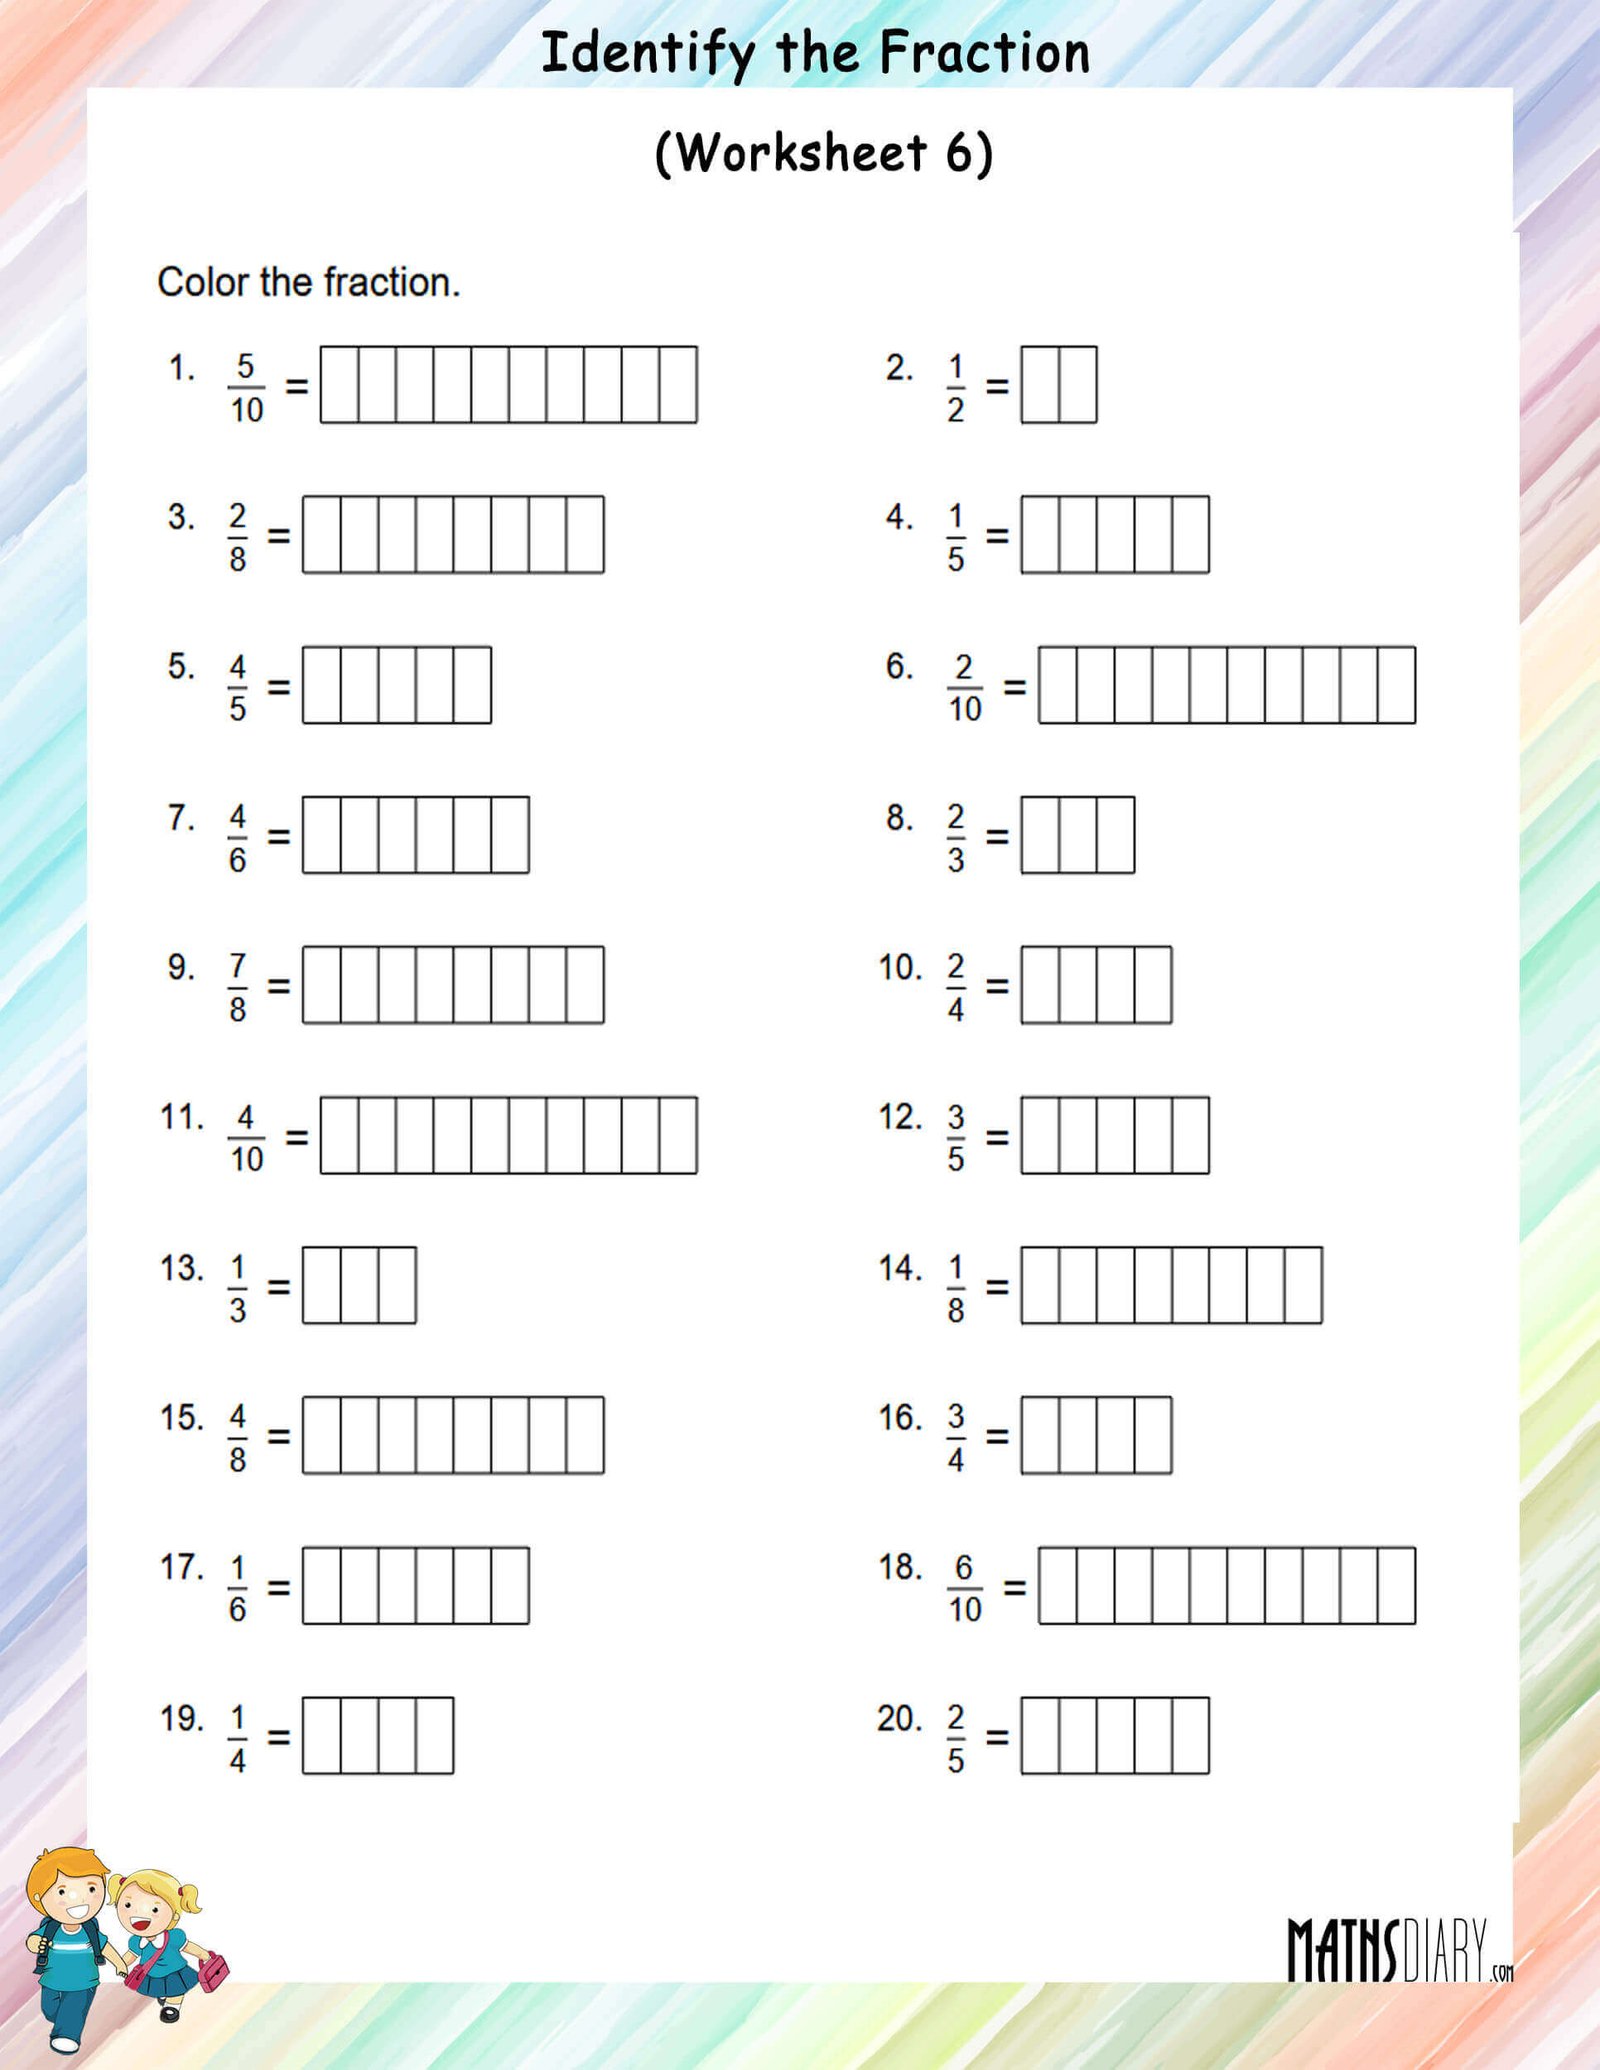Click the two-box strip for question 2
The width and height of the screenshot is (1600, 2070).
1059,385
